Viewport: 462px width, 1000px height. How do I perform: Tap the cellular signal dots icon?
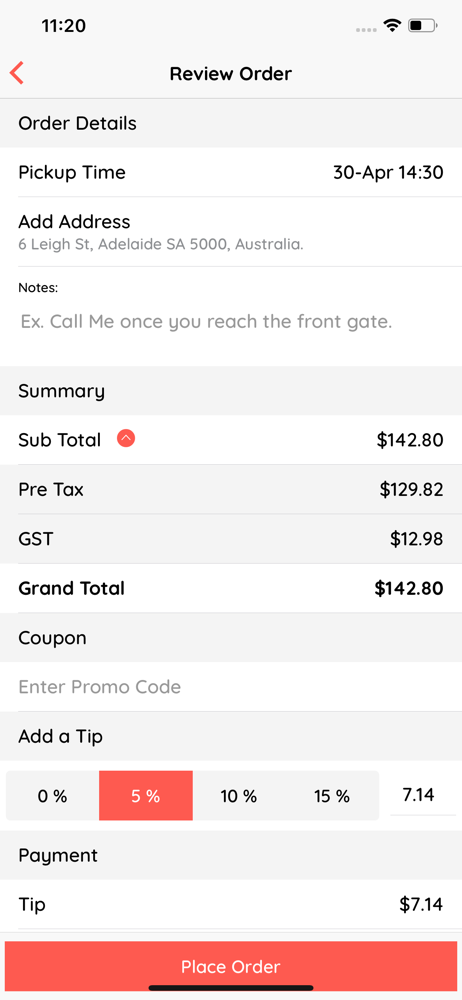366,29
